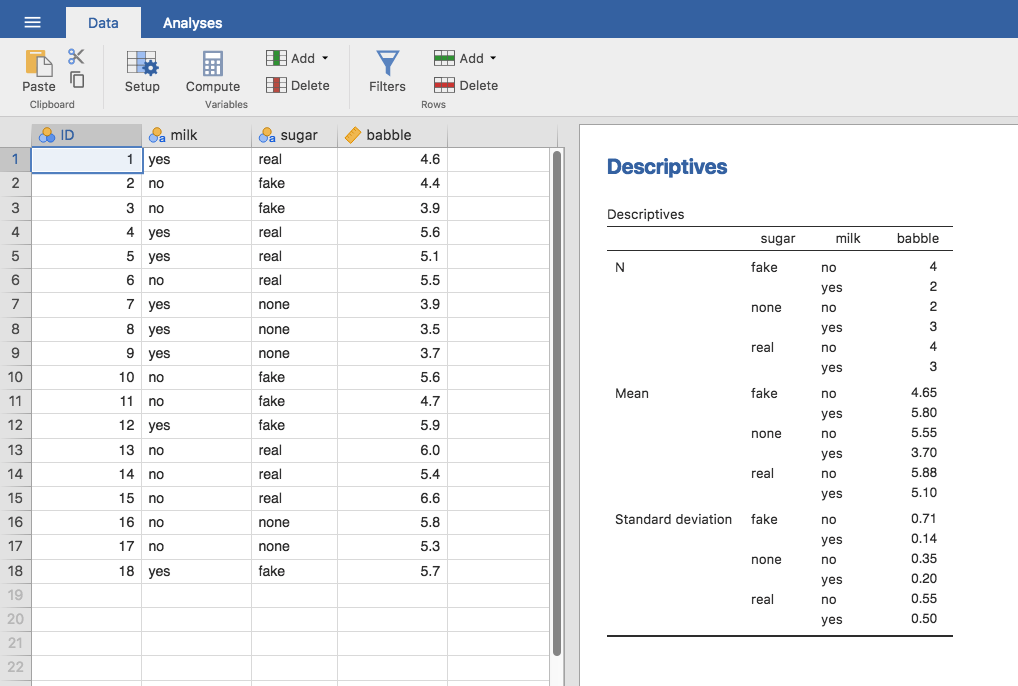
Task: Select the Cut scissors icon
Action: (x=77, y=57)
